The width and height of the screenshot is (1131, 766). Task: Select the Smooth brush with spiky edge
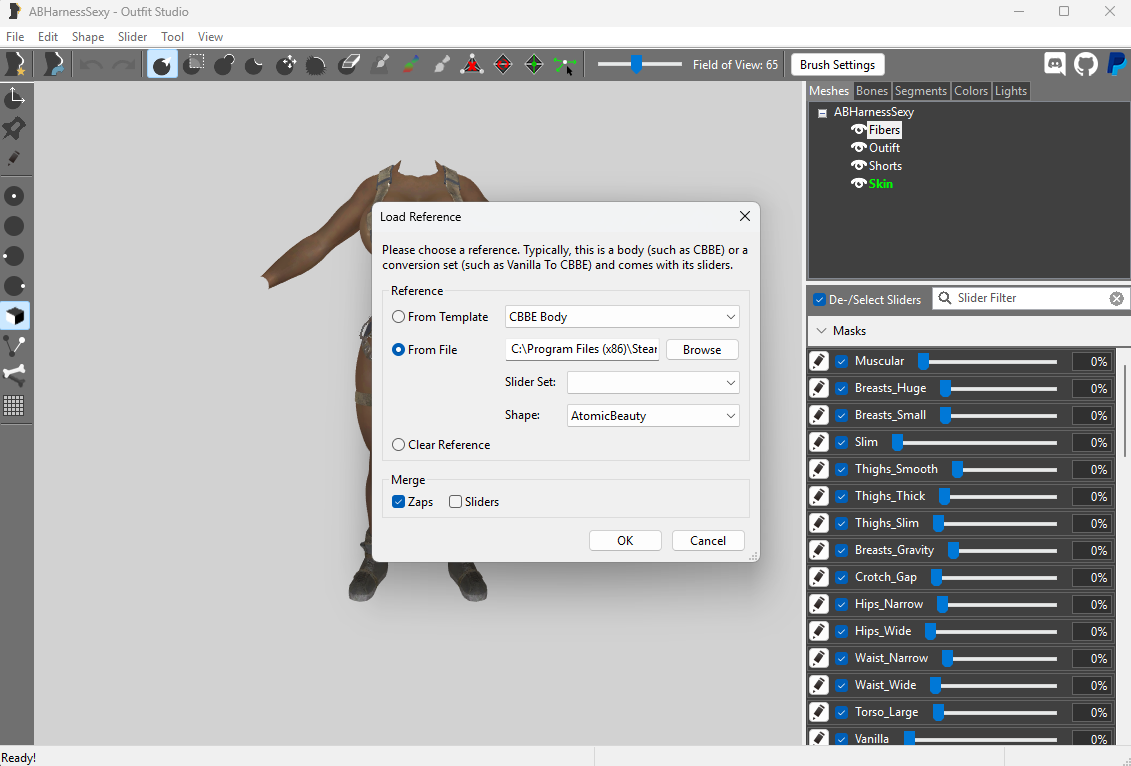tap(316, 64)
